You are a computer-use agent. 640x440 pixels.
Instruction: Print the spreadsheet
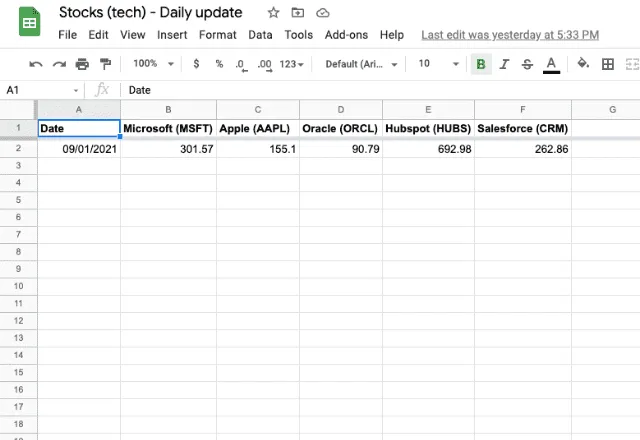click(x=82, y=64)
